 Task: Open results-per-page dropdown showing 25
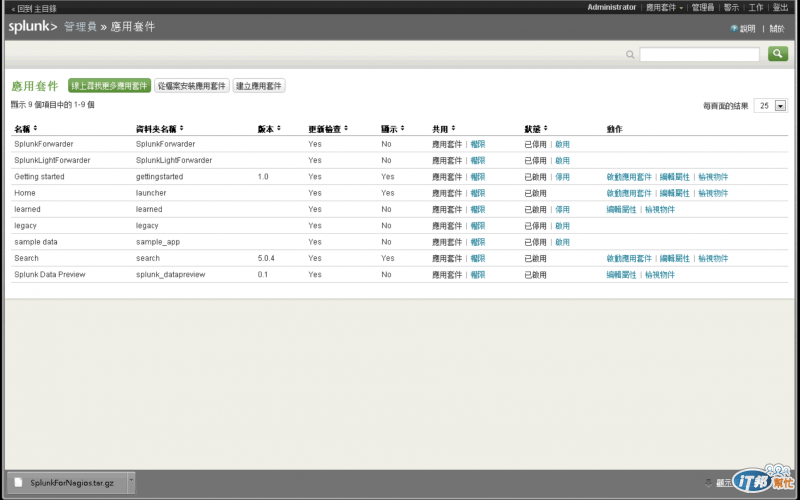771,106
